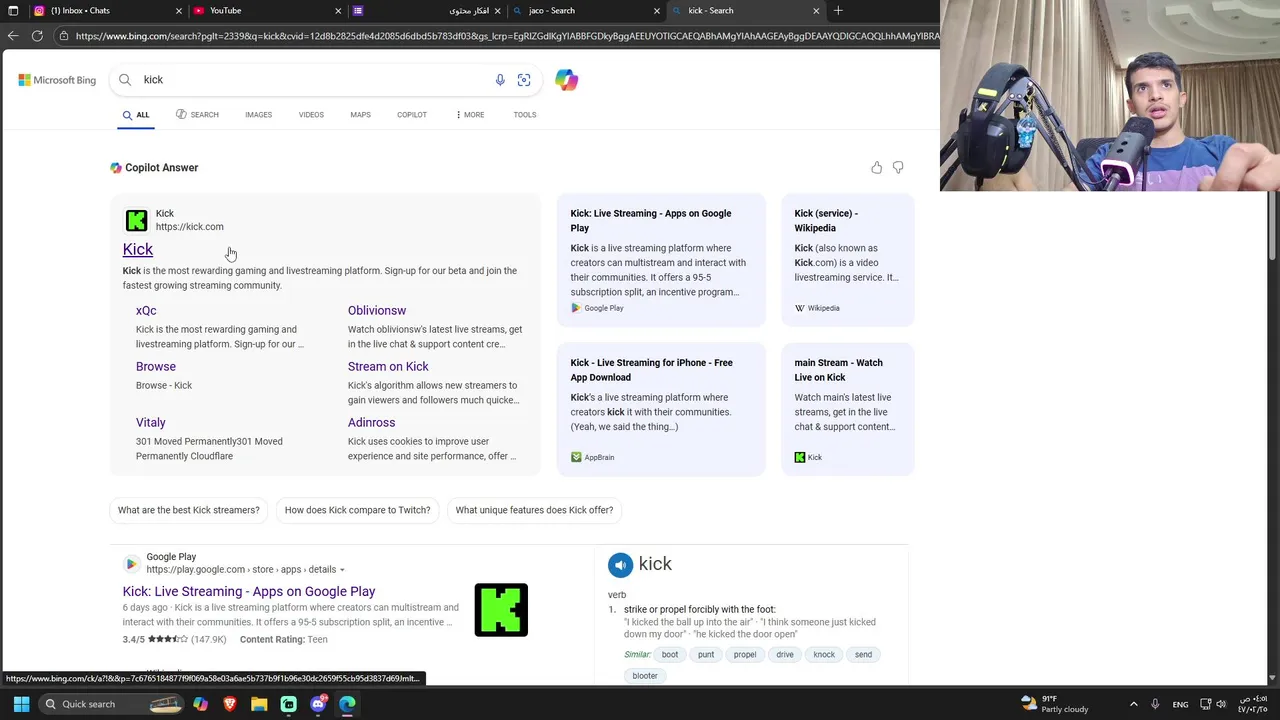The height and width of the screenshot is (720, 1280).
Task: Open Kick (service) Wikipedia card
Action: coord(847,260)
